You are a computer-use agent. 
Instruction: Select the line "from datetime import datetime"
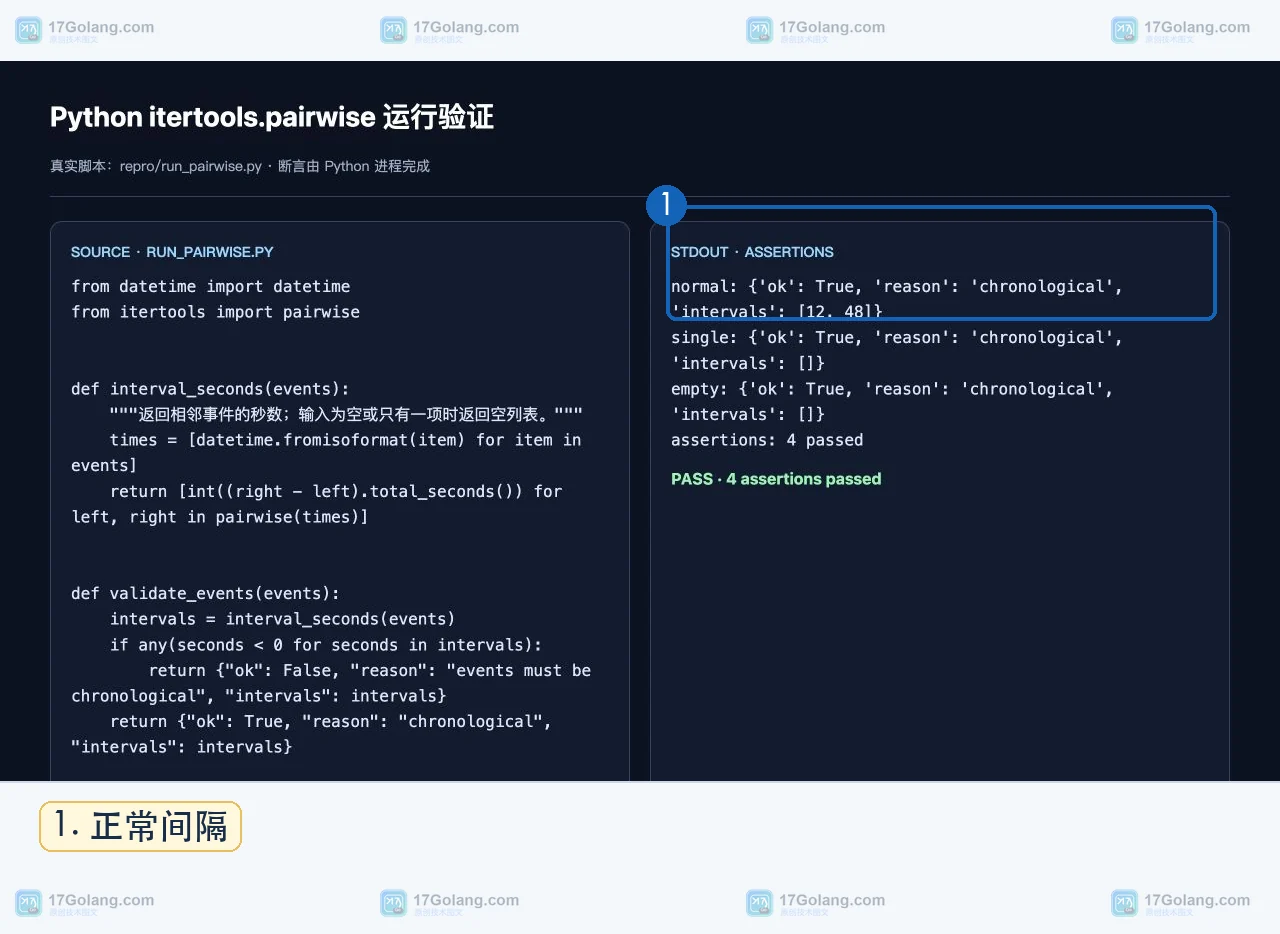[x=211, y=286]
